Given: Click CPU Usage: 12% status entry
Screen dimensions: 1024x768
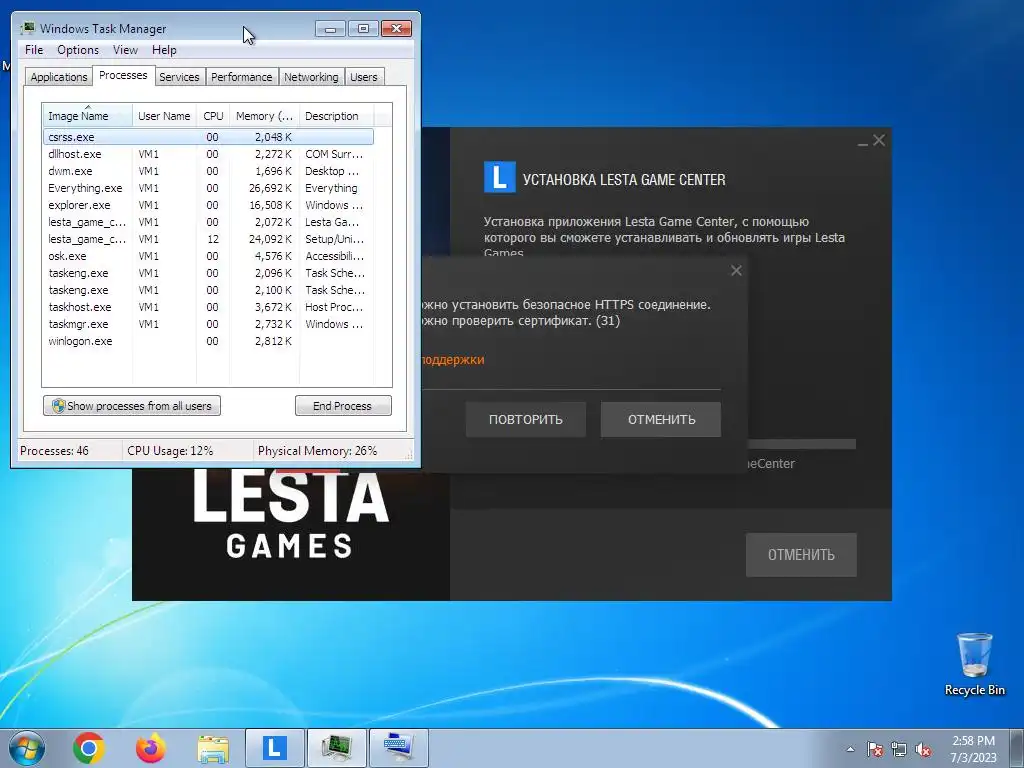Looking at the screenshot, I should (x=170, y=451).
